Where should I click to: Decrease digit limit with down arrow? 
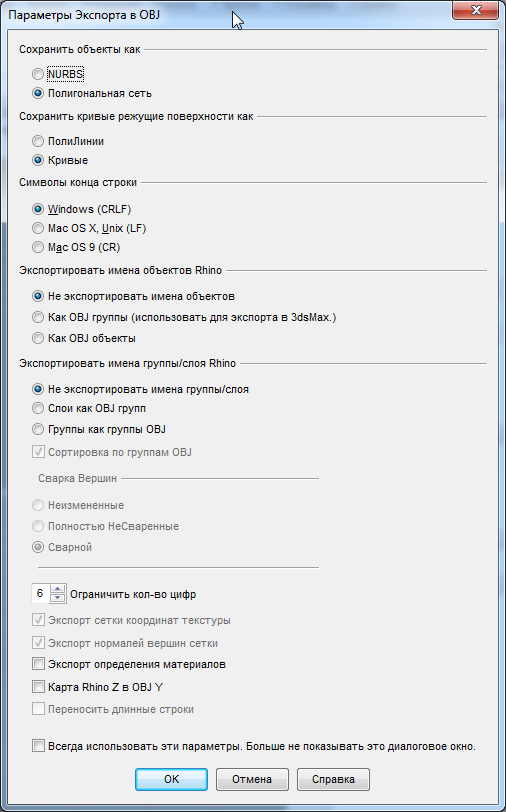[x=59, y=598]
